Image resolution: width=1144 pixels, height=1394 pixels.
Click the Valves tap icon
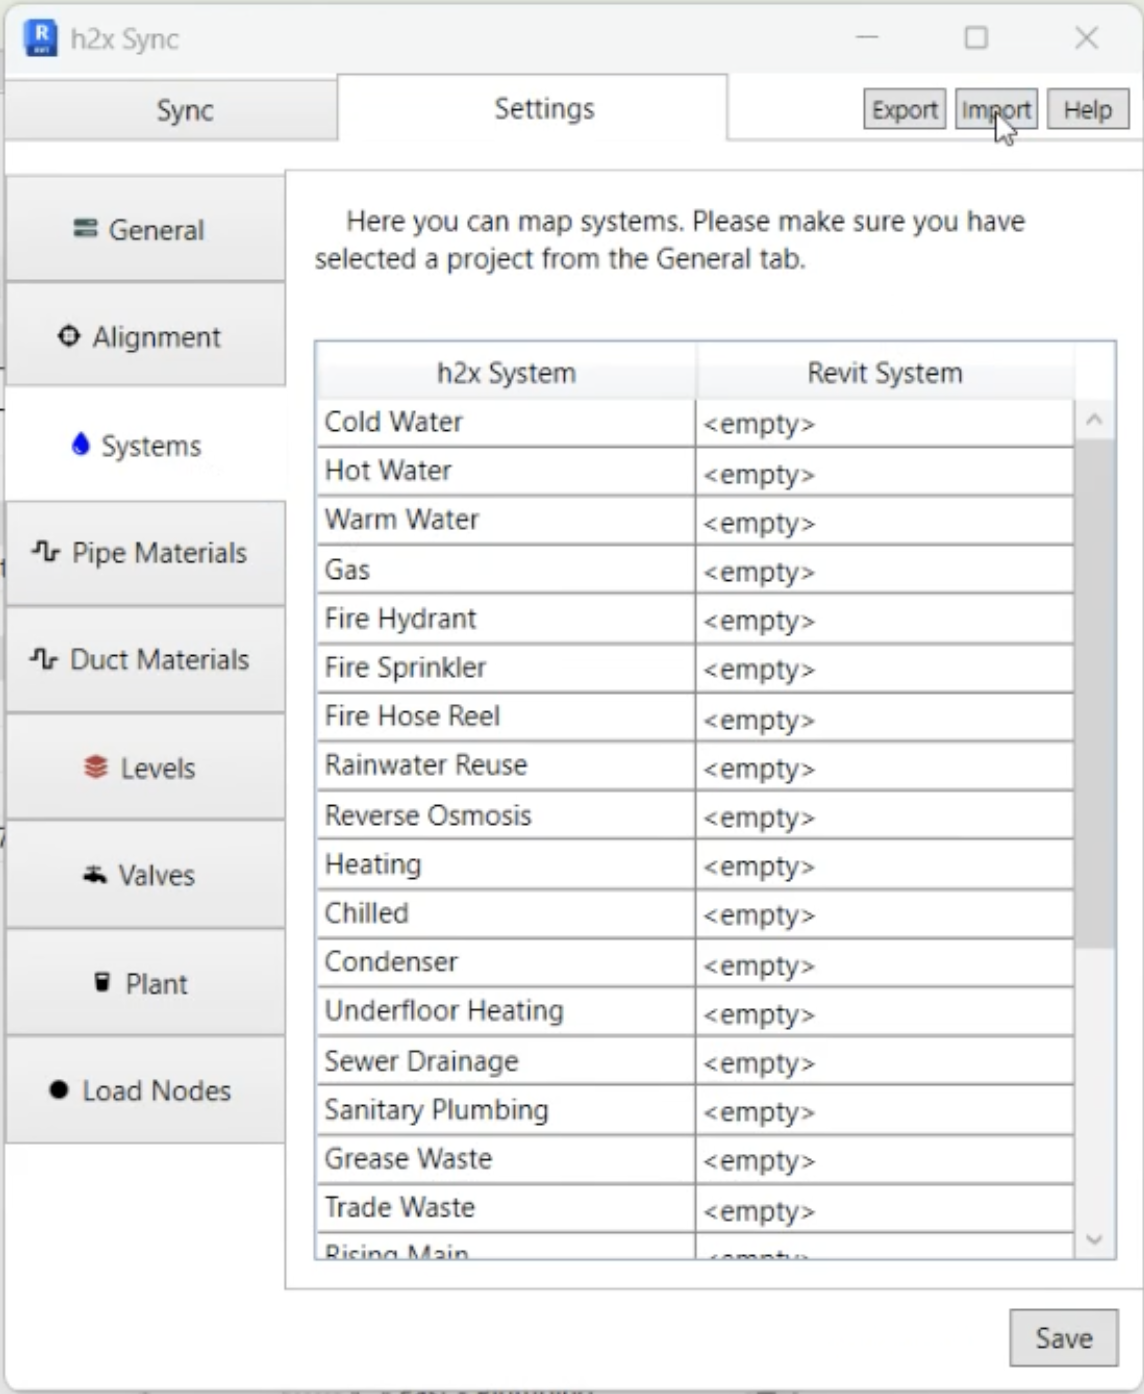pos(95,874)
